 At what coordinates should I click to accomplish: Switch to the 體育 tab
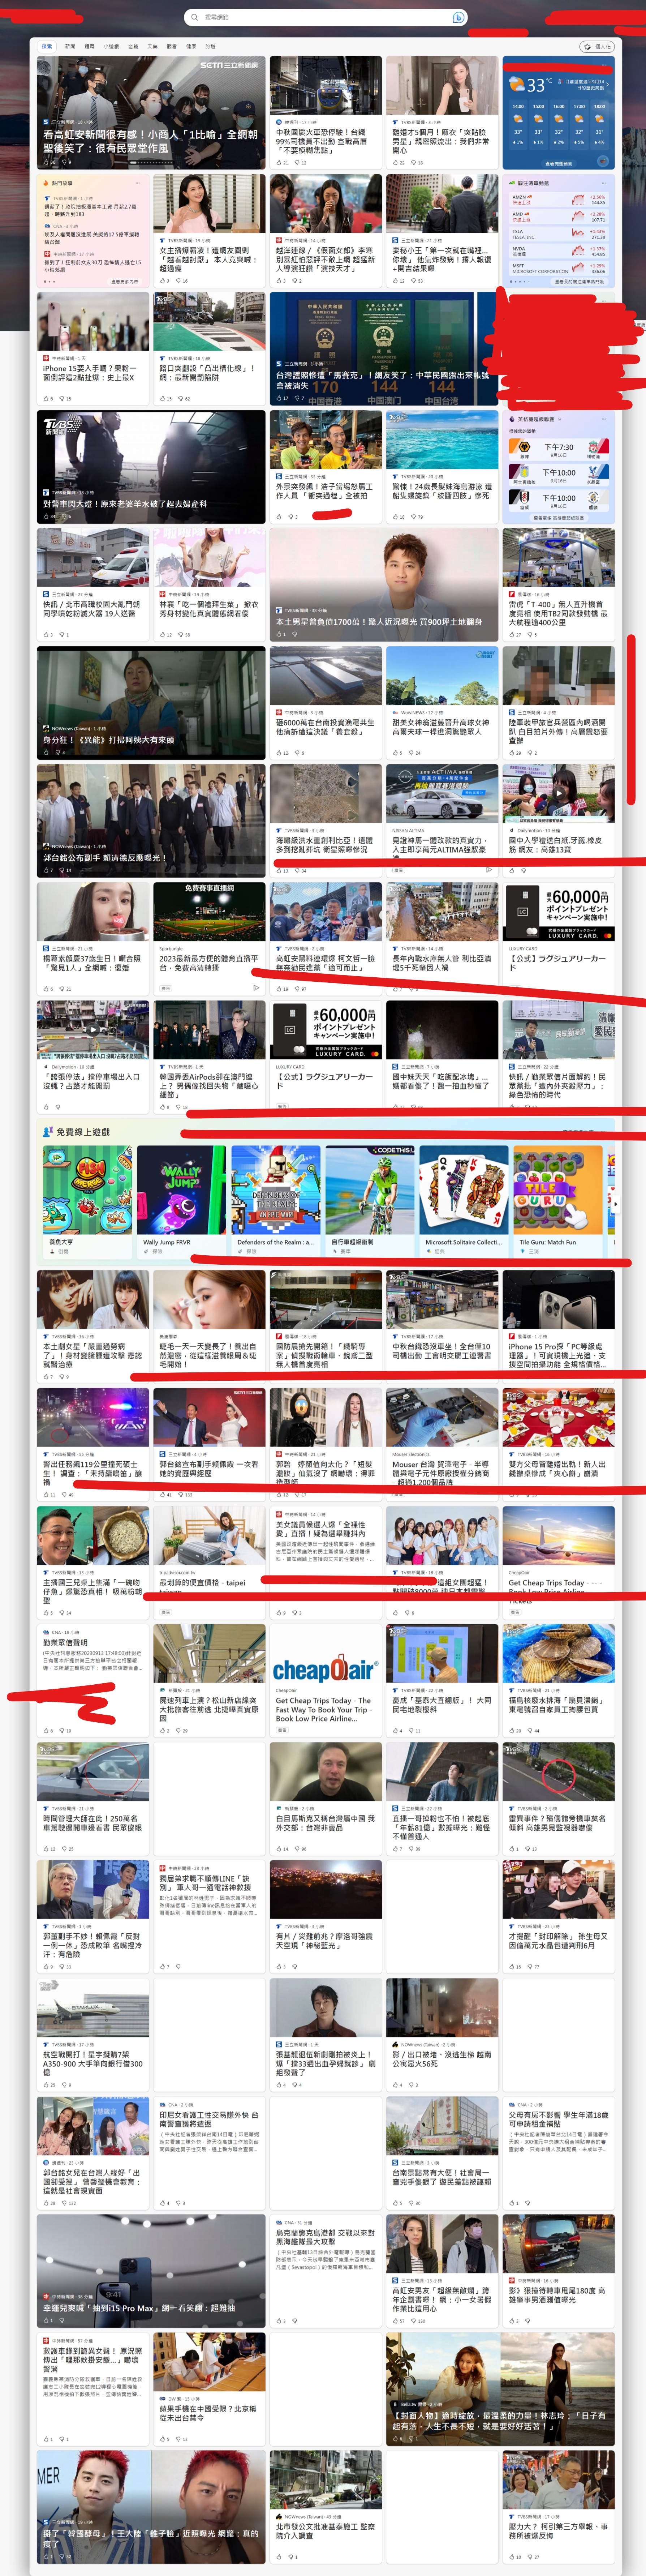point(89,46)
